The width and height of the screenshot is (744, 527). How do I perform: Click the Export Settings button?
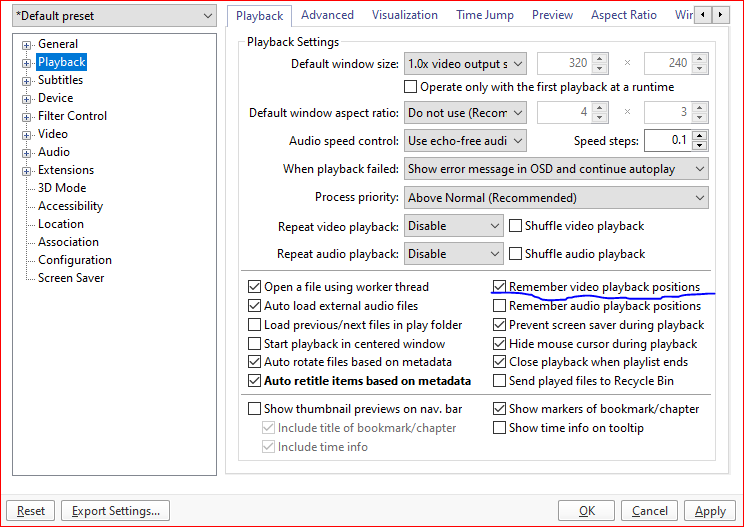coord(115,510)
